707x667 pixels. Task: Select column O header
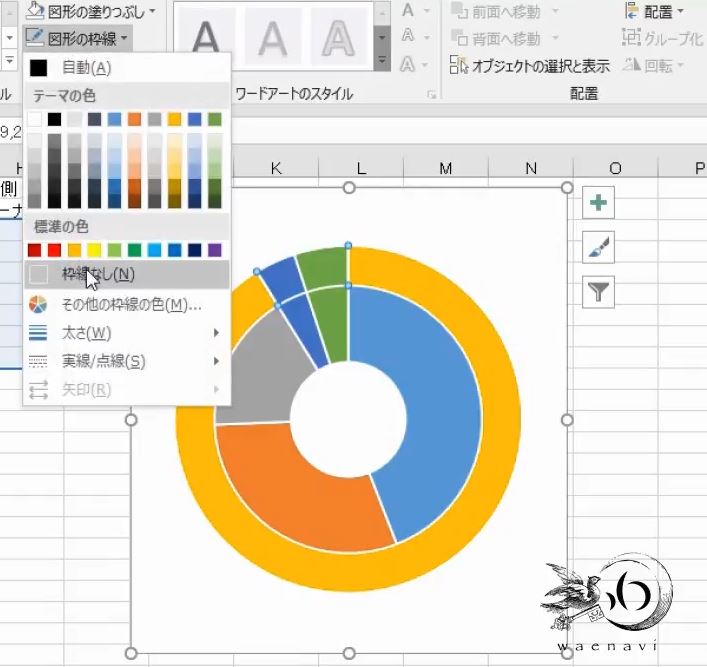tap(615, 168)
